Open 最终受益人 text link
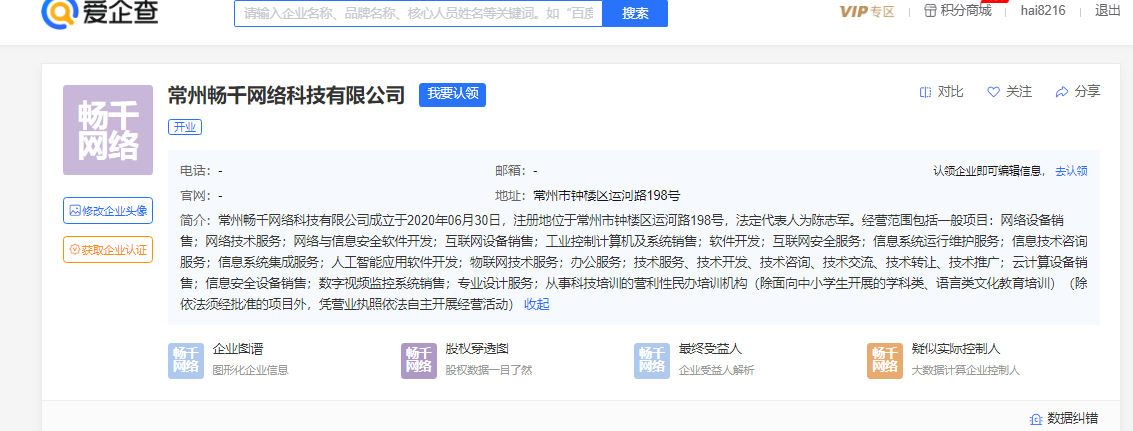The width and height of the screenshot is (1133, 431). tap(710, 349)
